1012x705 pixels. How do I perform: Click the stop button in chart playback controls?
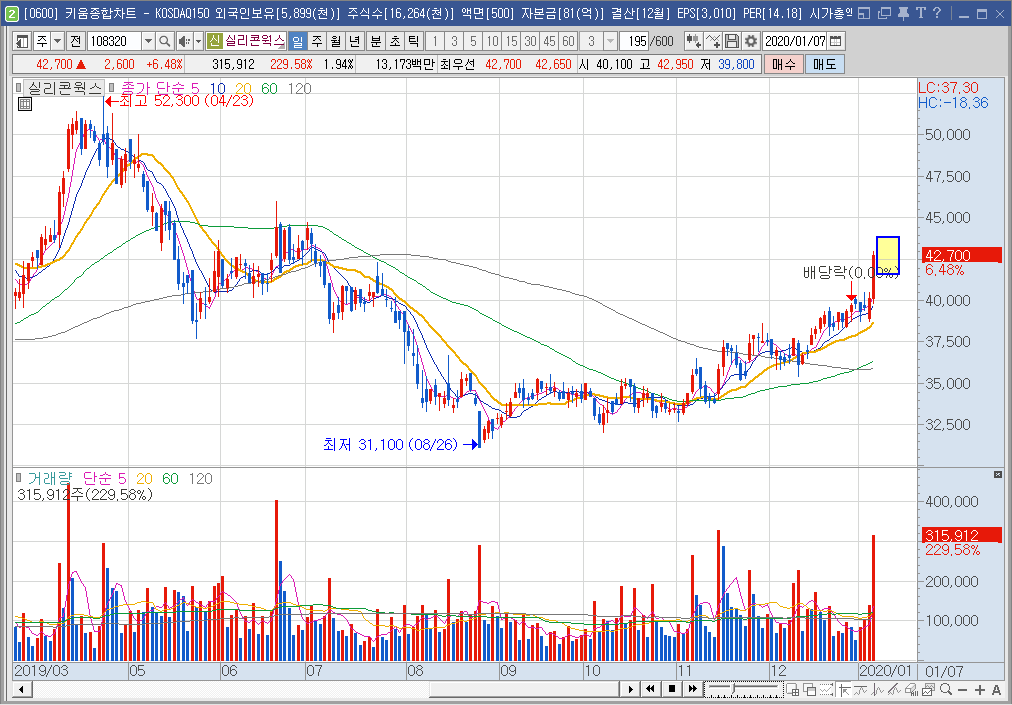pos(672,689)
